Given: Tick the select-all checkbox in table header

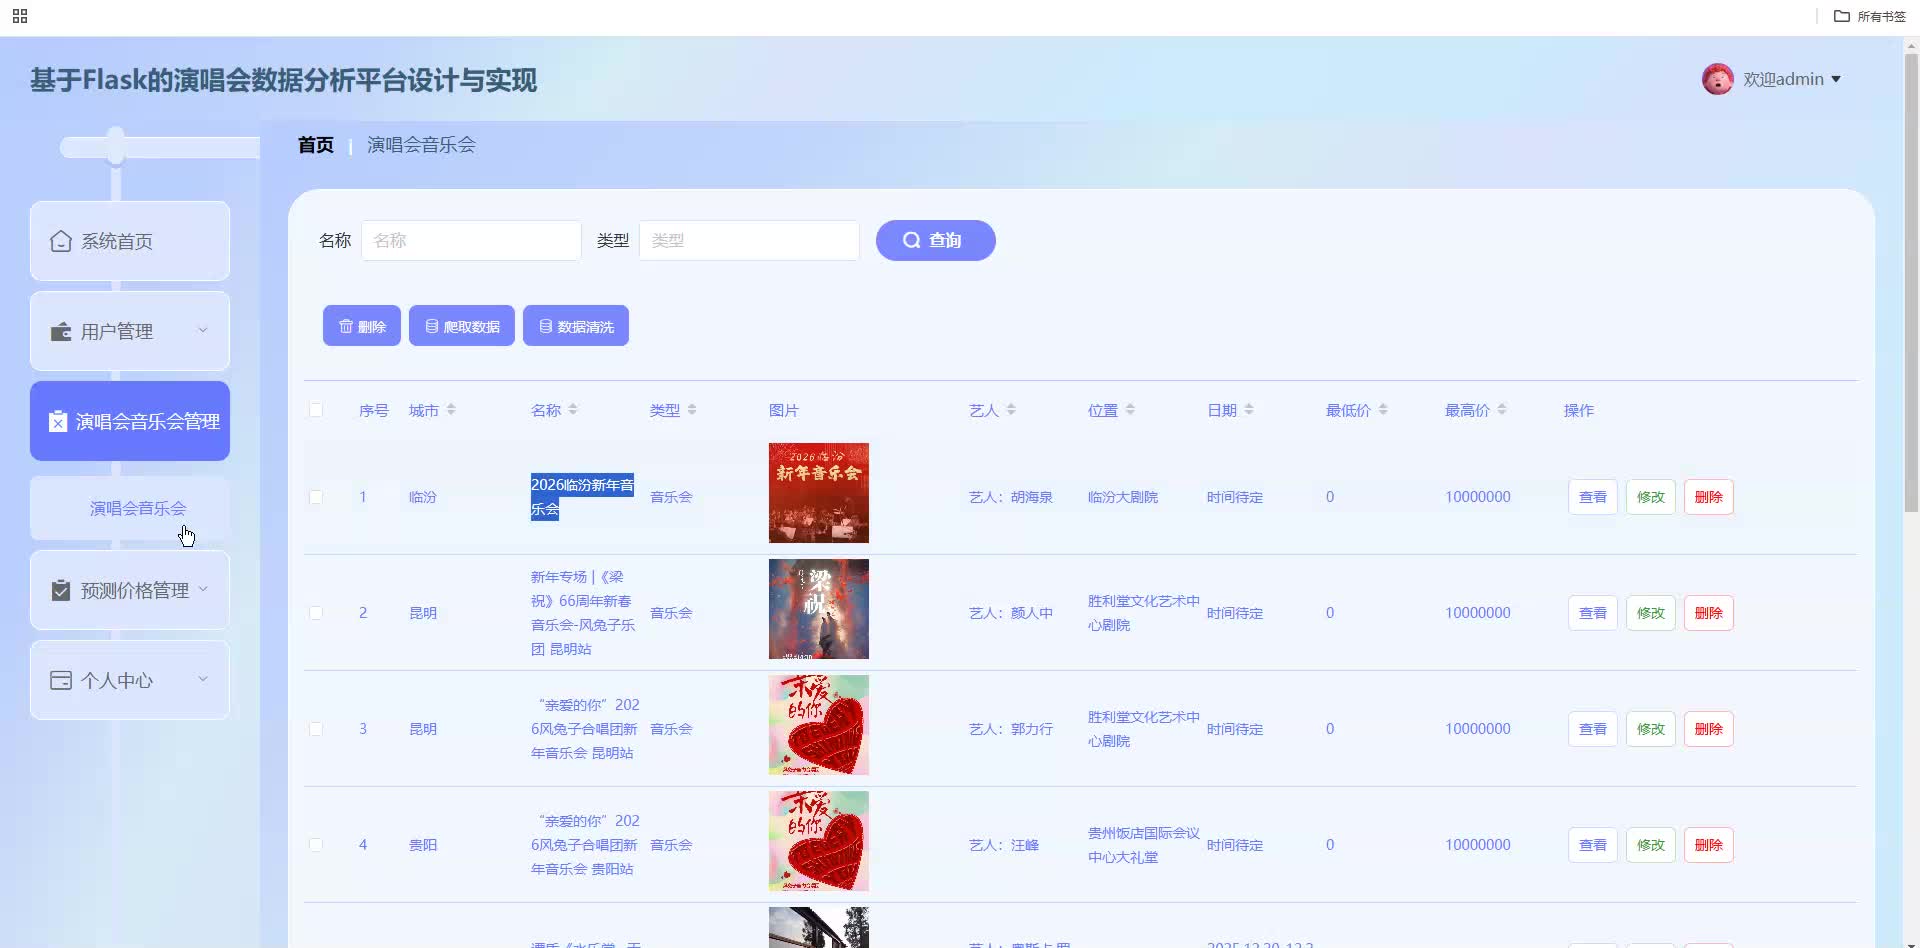Looking at the screenshot, I should (x=316, y=410).
